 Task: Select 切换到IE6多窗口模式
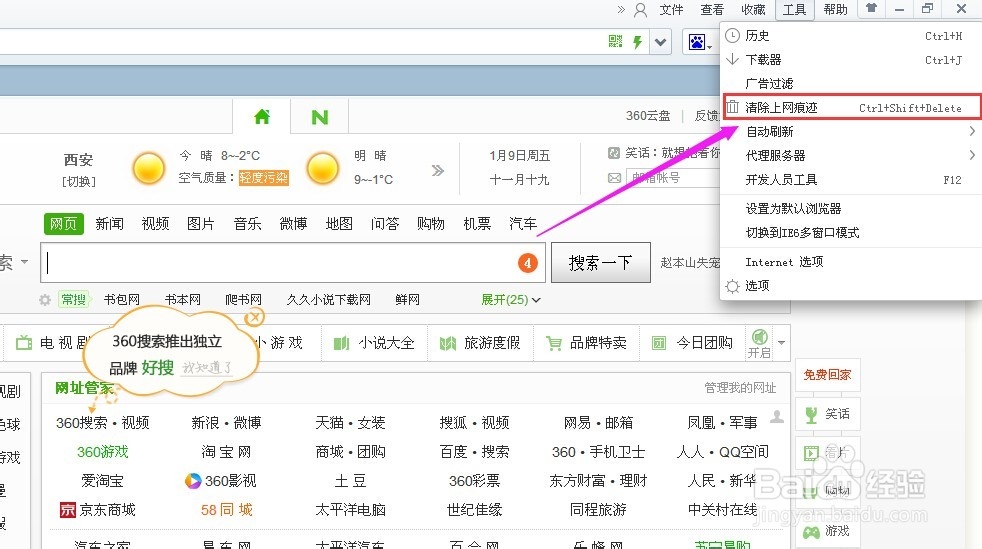tap(849, 232)
